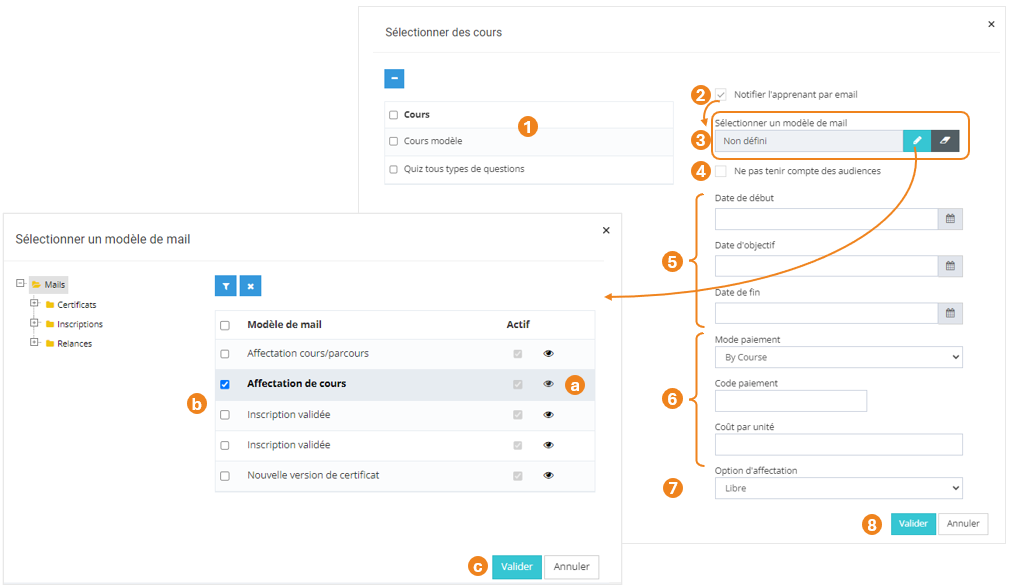Open the Date de fin calendar picker
Viewport: 1010px width, 587px height.
pyautogui.click(x=950, y=314)
